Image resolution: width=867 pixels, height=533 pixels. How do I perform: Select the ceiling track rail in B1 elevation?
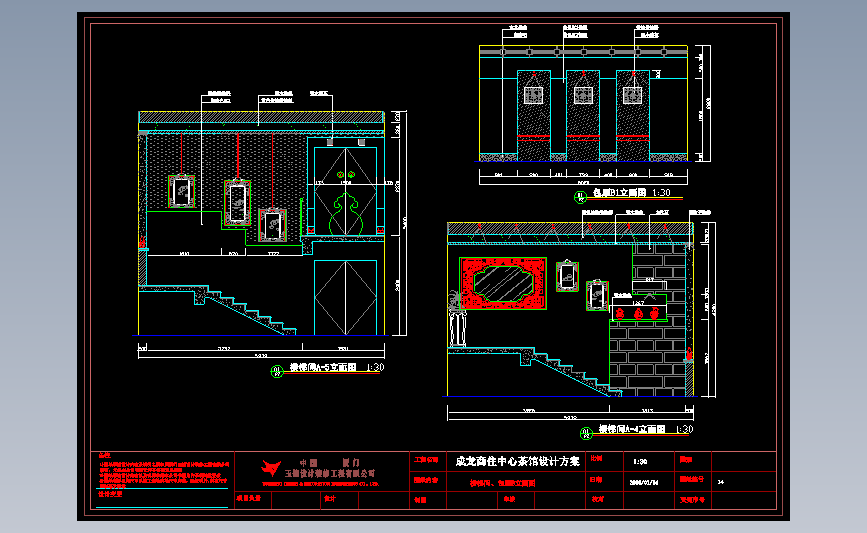(583, 52)
